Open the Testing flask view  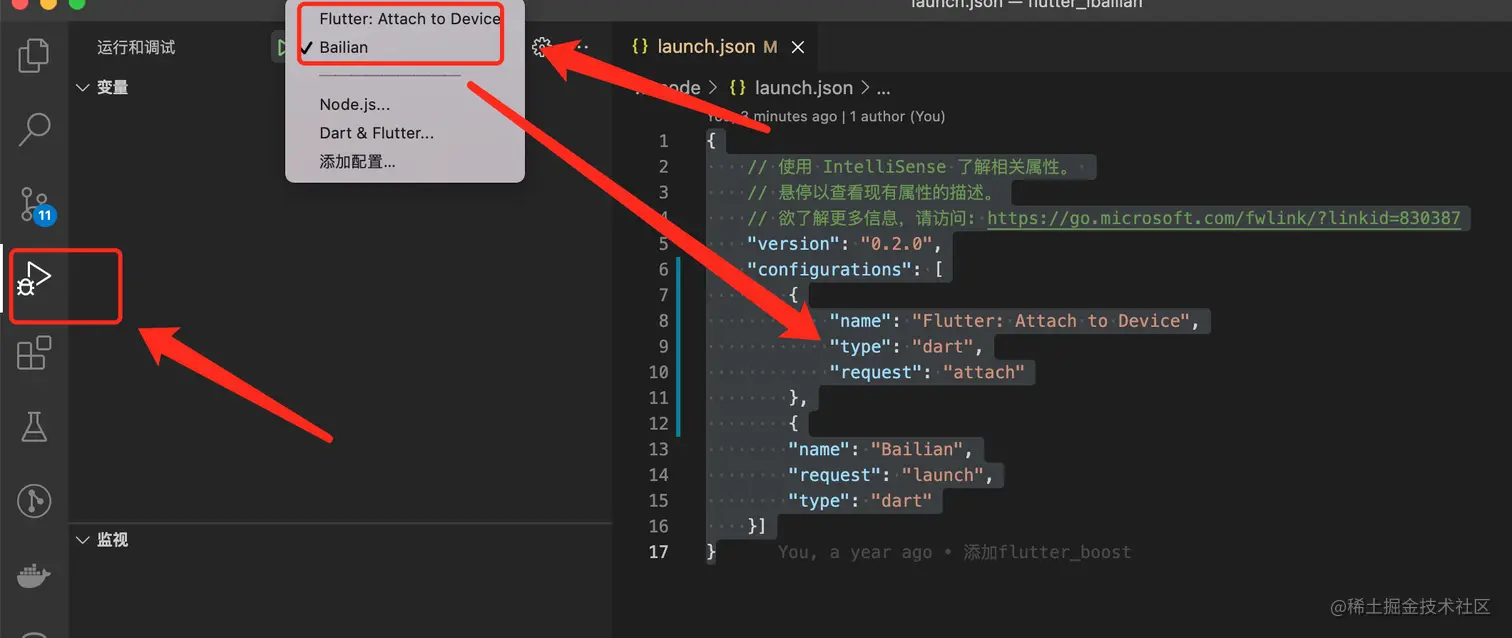(x=34, y=427)
